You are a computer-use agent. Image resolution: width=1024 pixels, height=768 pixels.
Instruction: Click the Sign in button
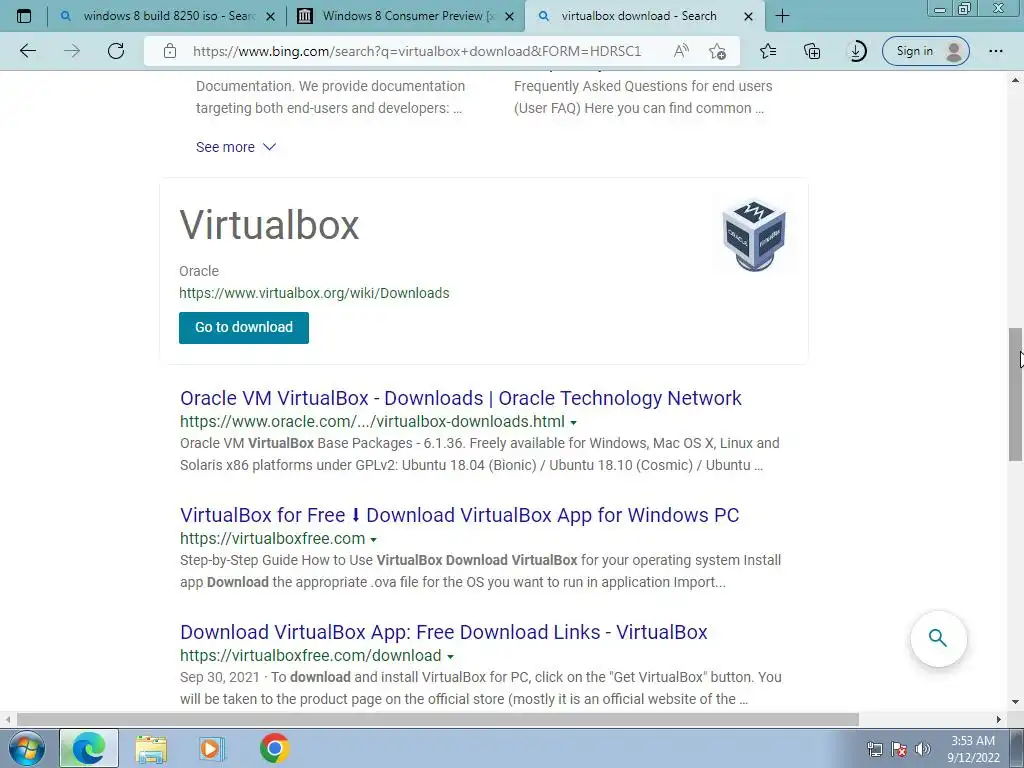pyautogui.click(x=925, y=51)
